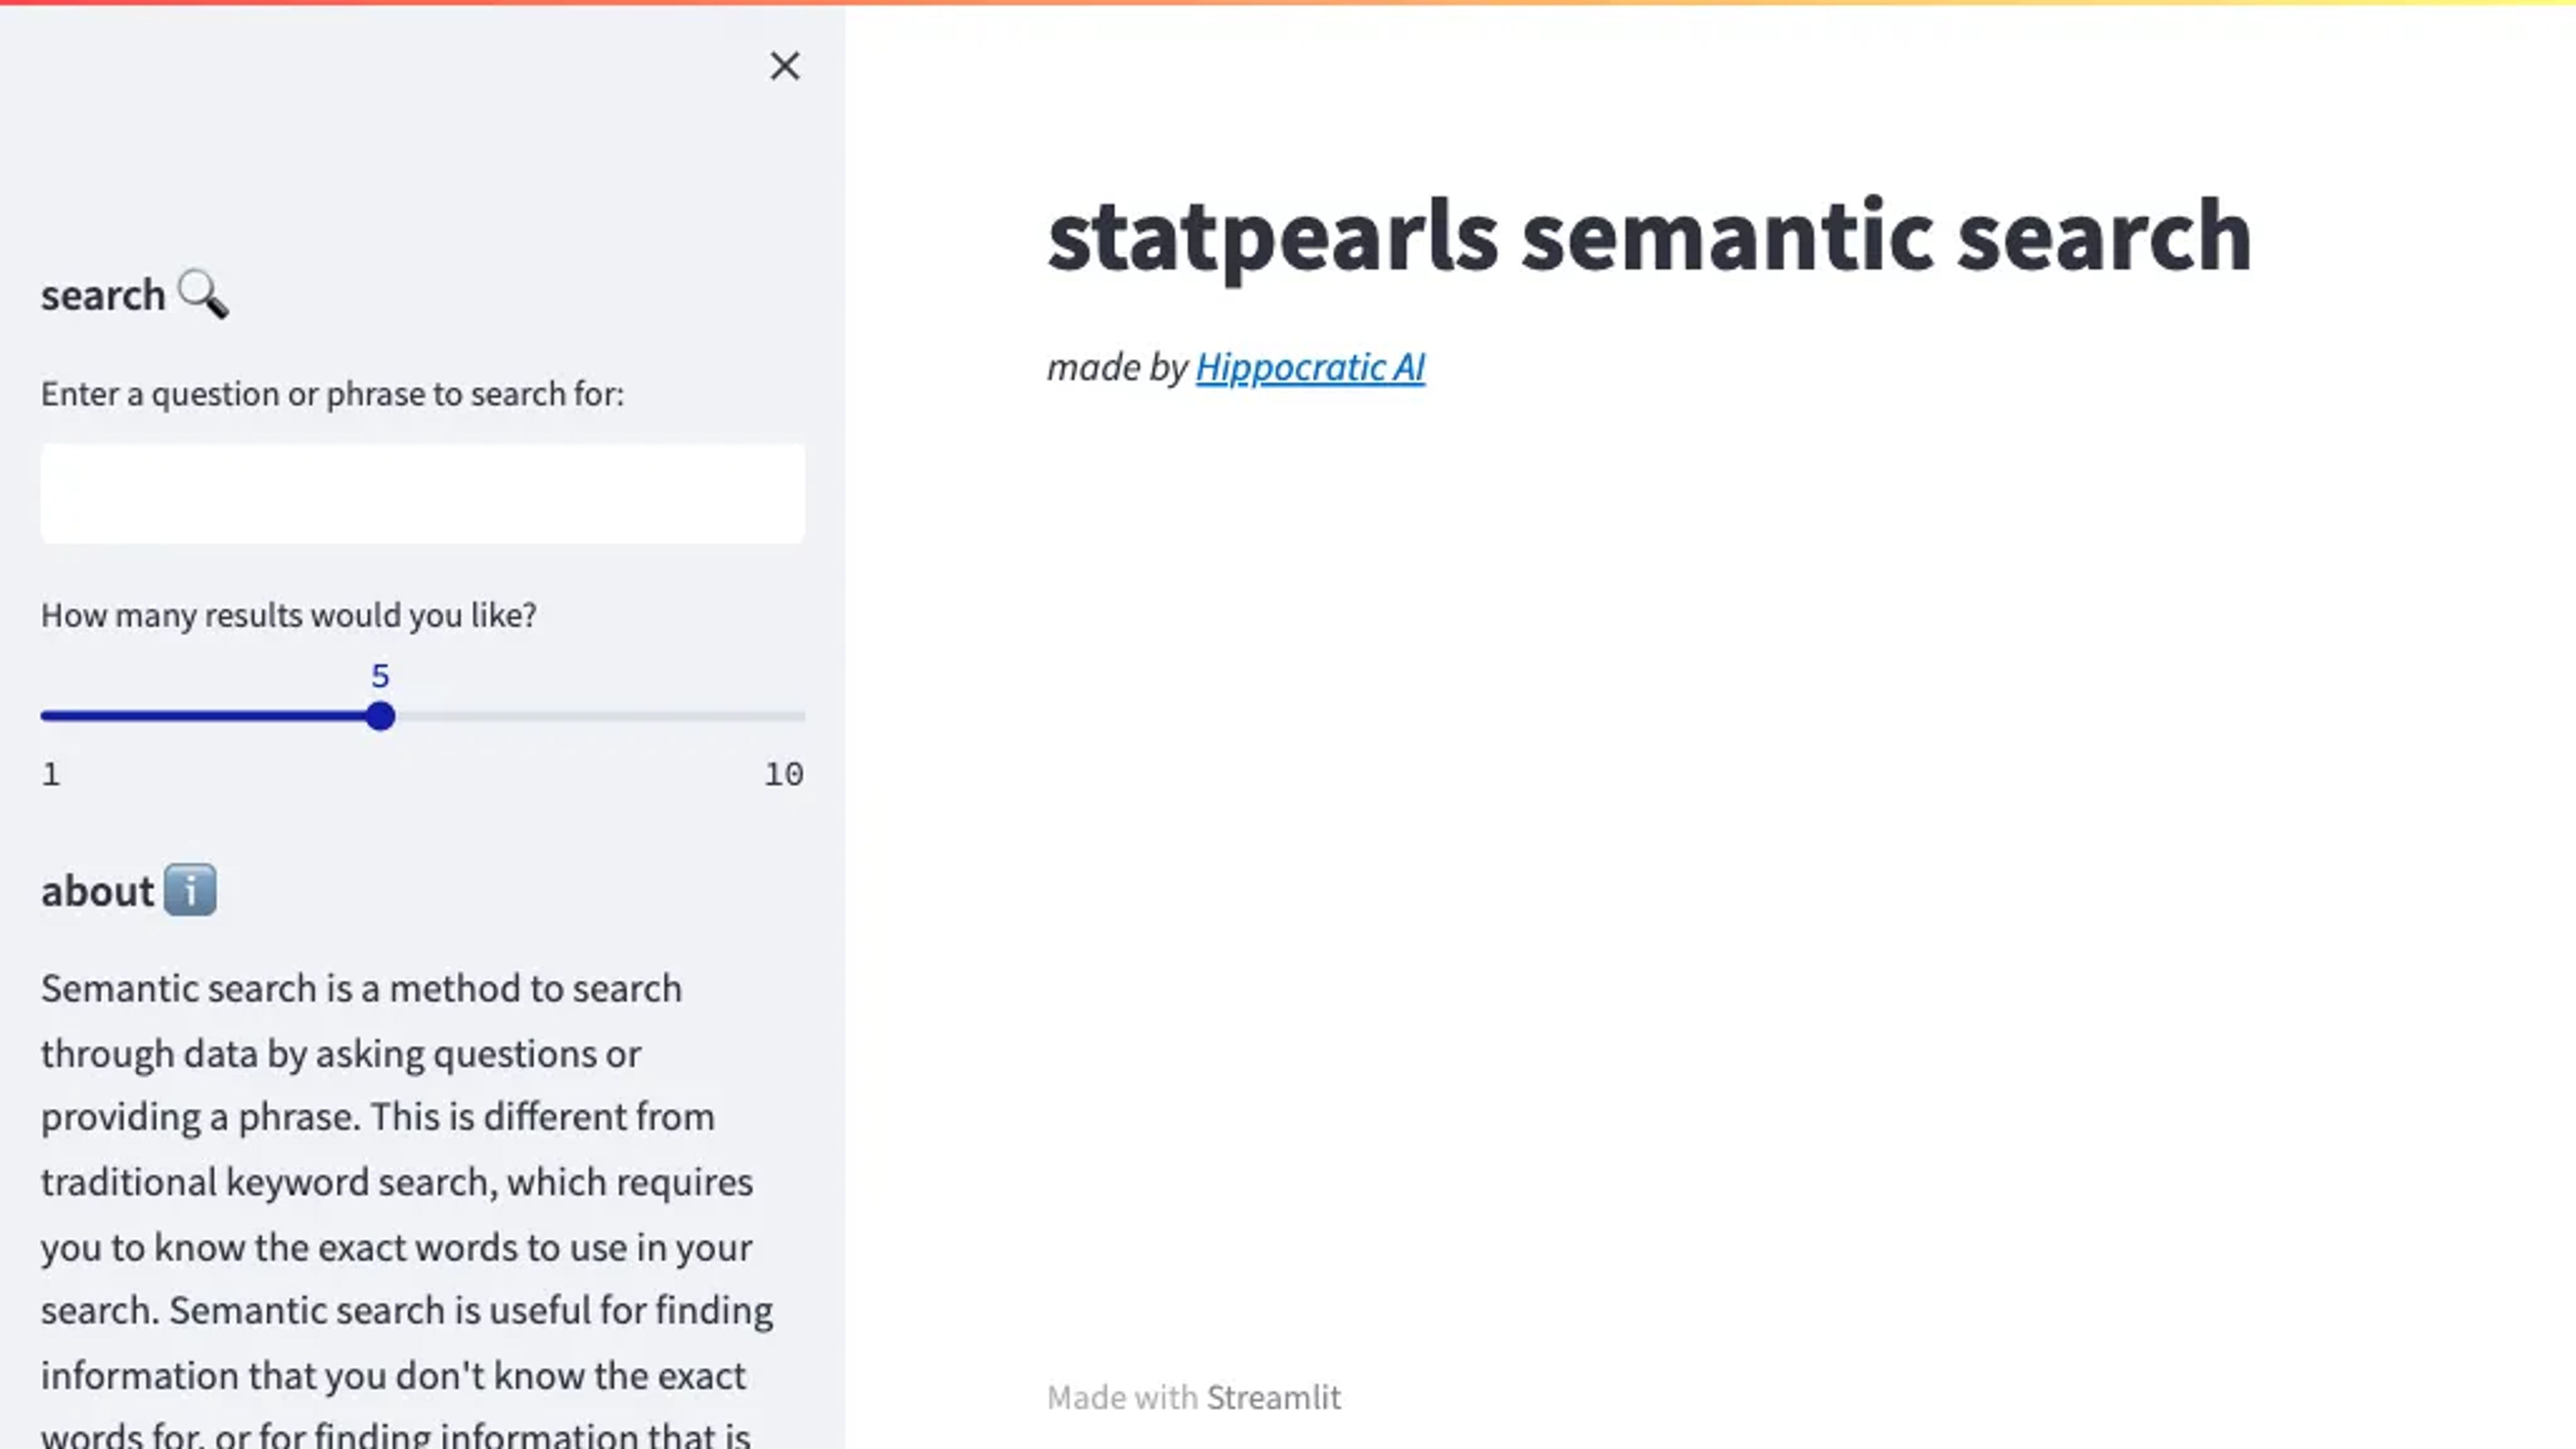The image size is (2576, 1449).
Task: Click the 'Semantic search is a method' paragraph
Action: [x=407, y=1210]
